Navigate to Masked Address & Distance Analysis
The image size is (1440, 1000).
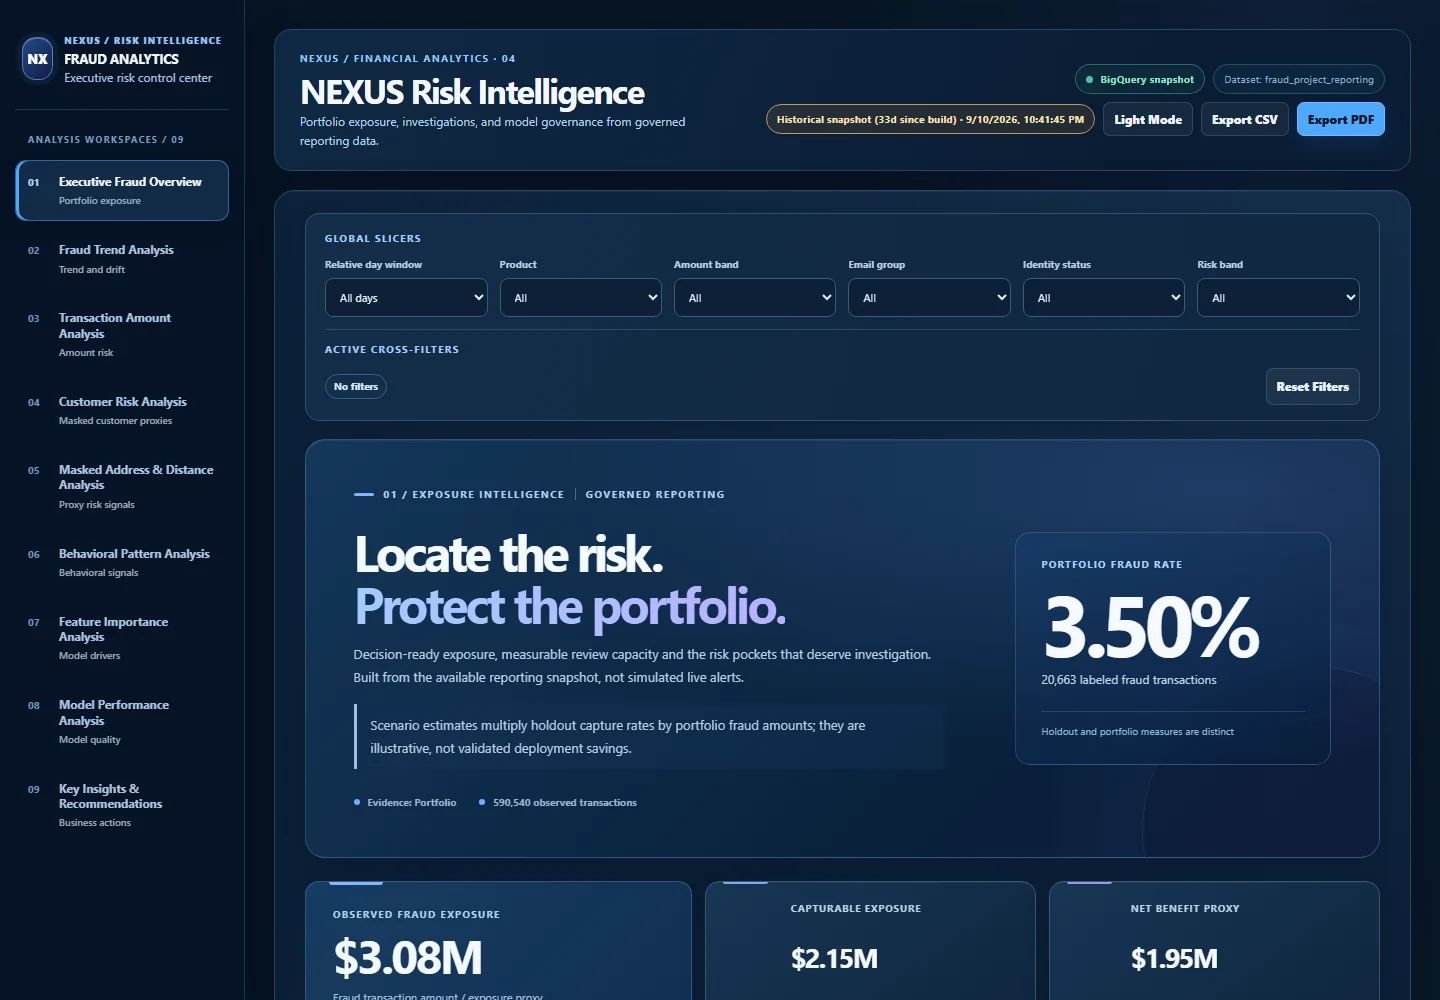pyautogui.click(x=122, y=486)
